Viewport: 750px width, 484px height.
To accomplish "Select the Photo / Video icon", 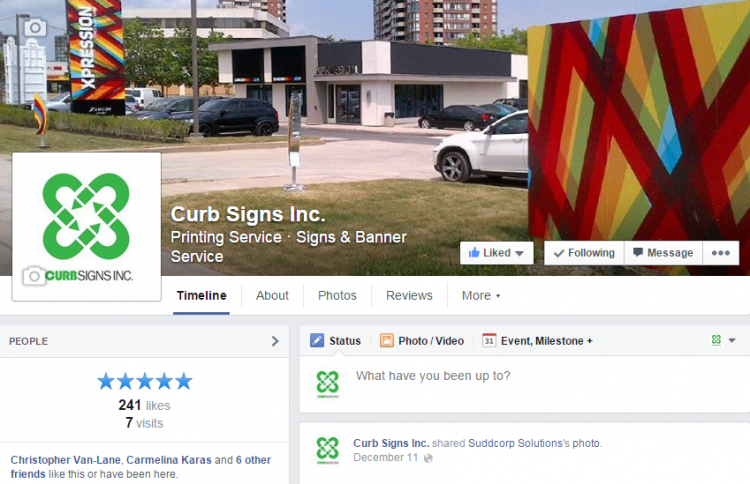I will (386, 341).
